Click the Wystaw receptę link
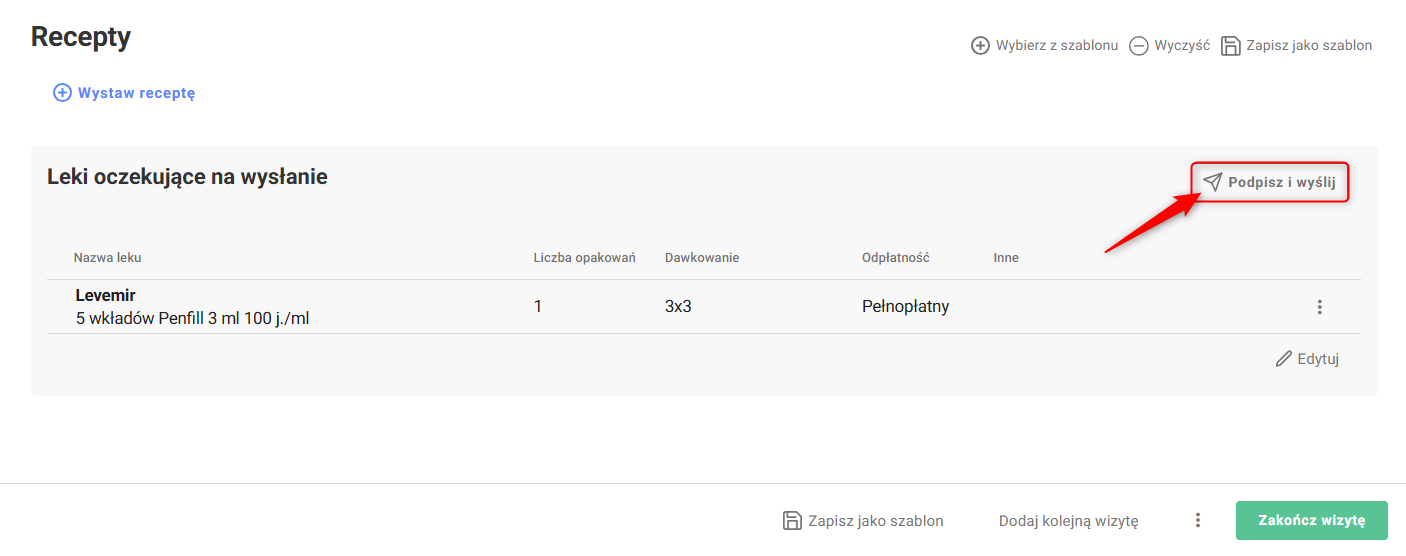The image size is (1406, 556). pyautogui.click(x=136, y=93)
